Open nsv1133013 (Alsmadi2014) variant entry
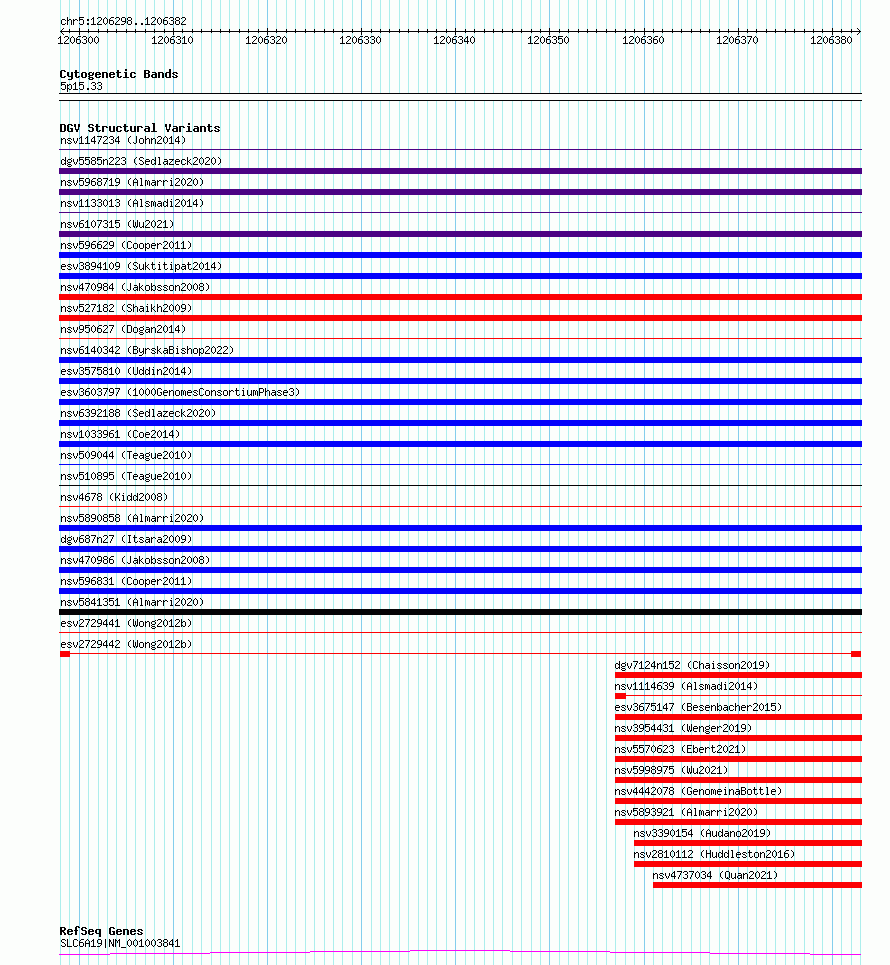The image size is (890, 965). 132,203
